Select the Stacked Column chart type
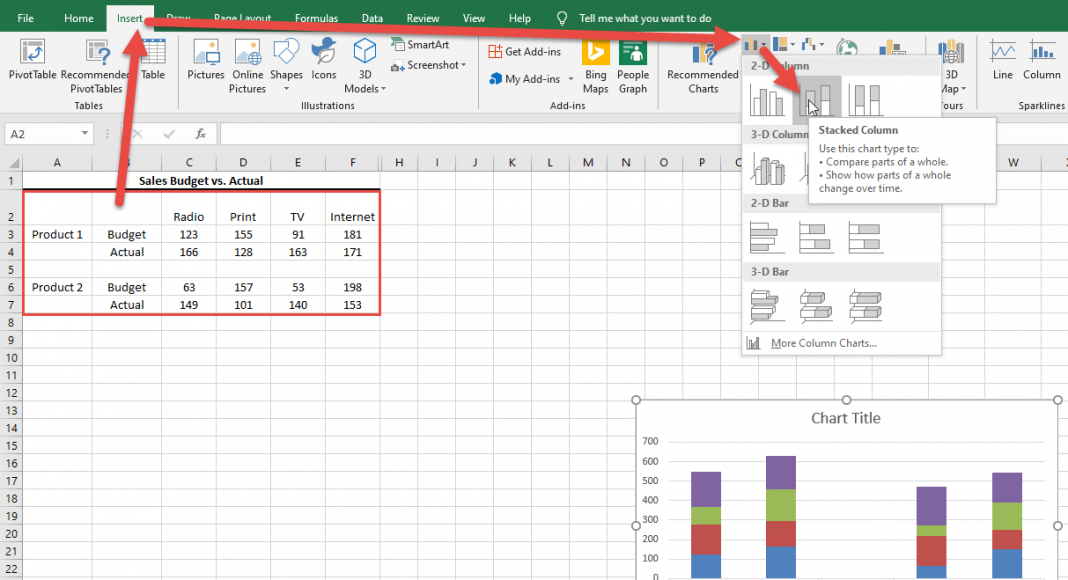1068x580 pixels. (x=817, y=101)
